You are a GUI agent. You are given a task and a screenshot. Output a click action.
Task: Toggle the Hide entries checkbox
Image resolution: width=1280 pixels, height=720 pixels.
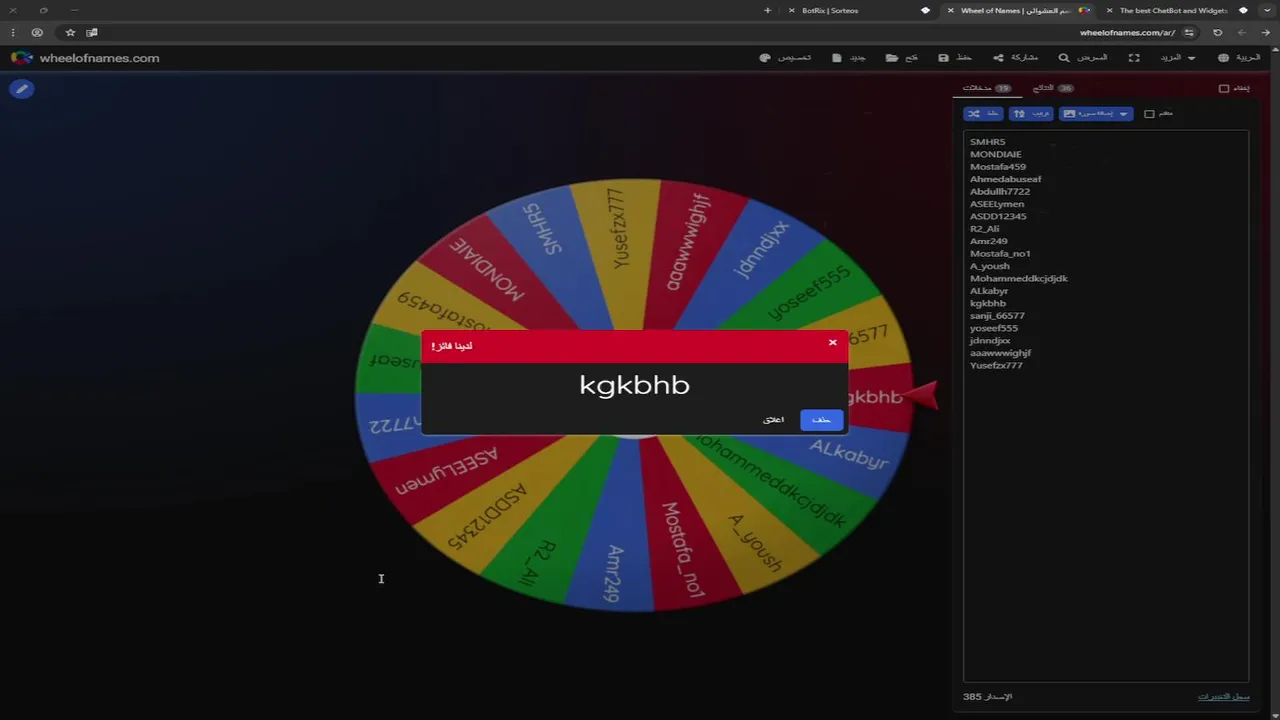[1224, 88]
